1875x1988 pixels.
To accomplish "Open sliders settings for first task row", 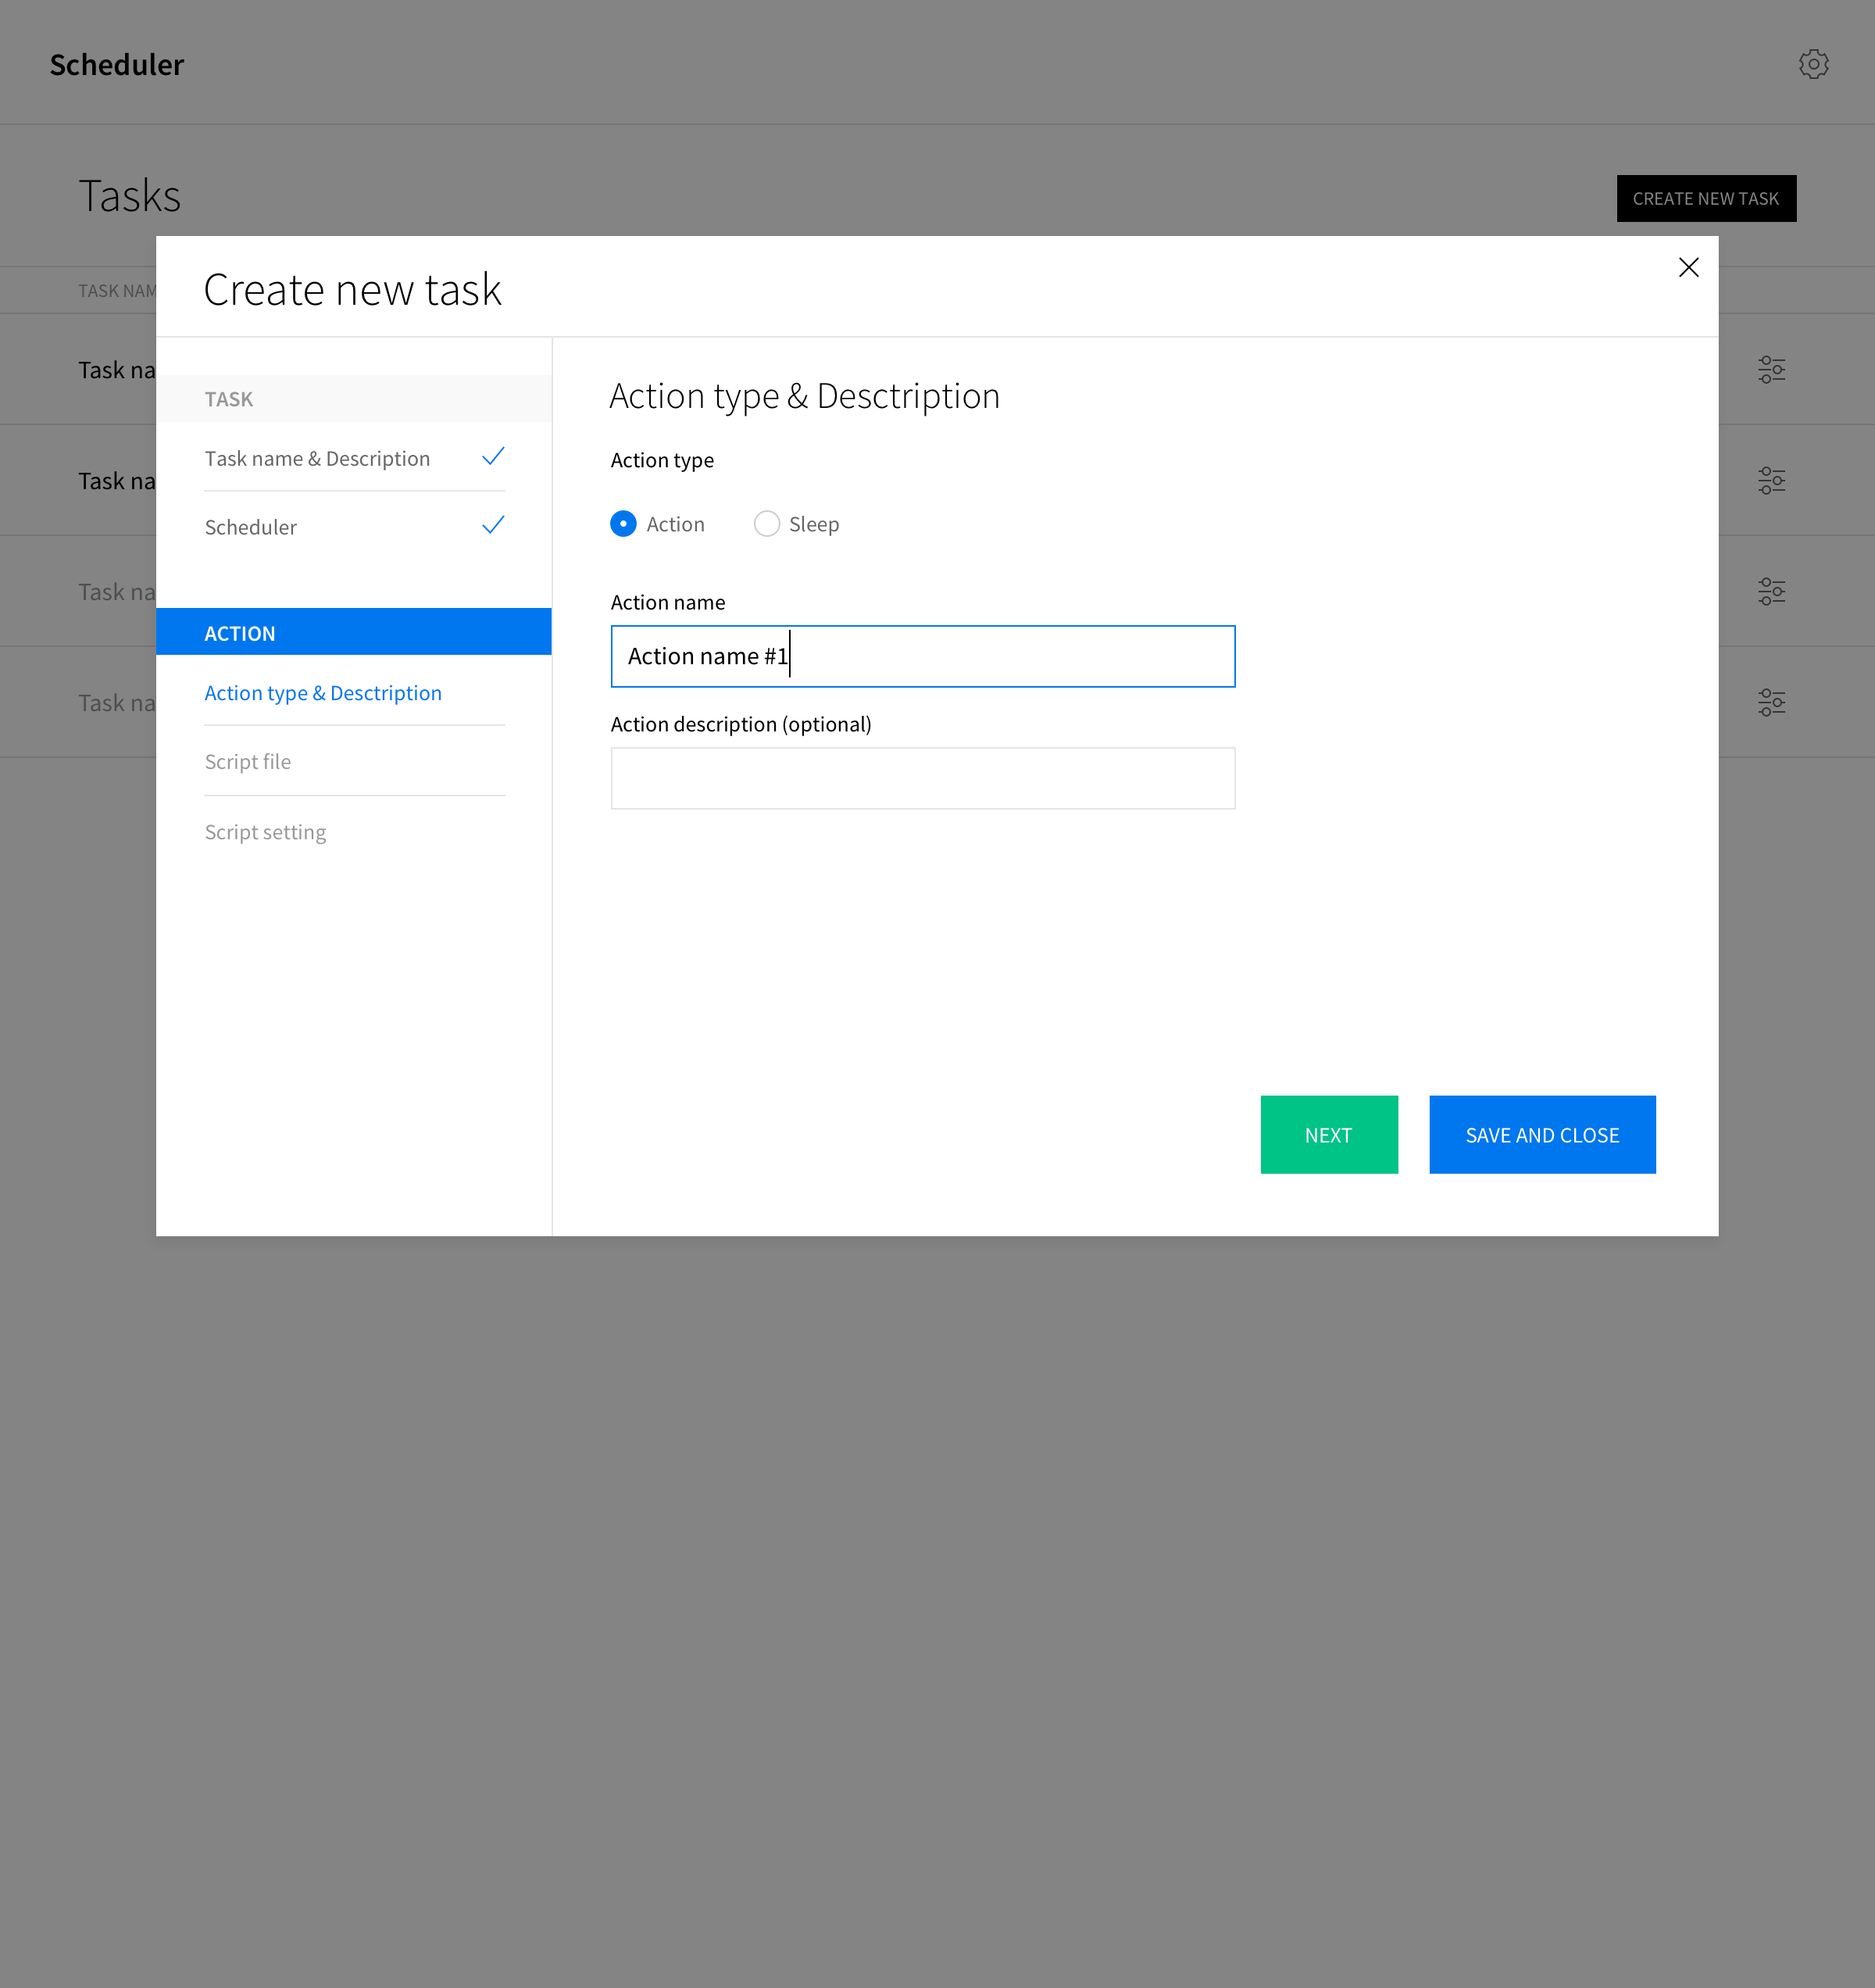I will coord(1771,369).
